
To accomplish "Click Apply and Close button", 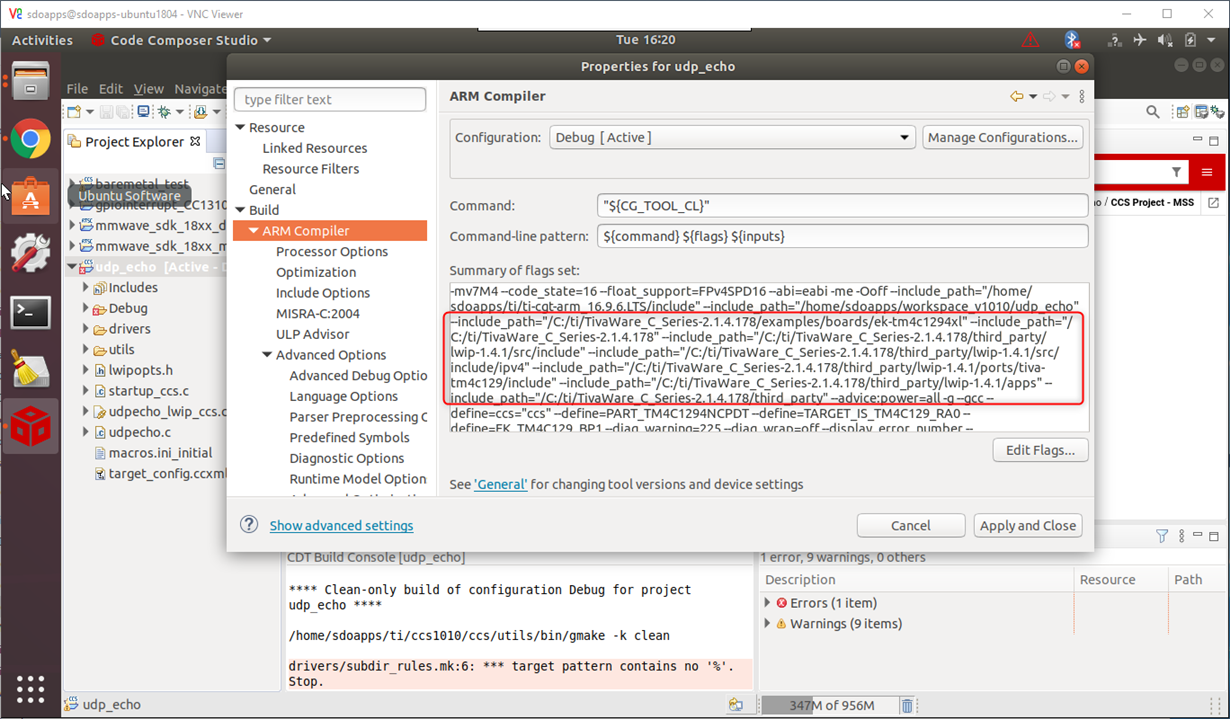I will click(x=1028, y=525).
